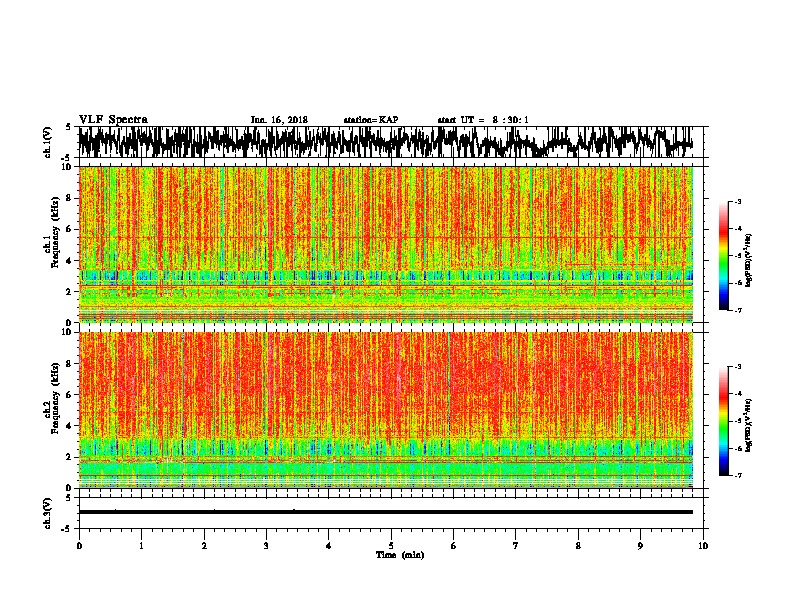Image resolution: width=792 pixels, height=612 pixels.
Task: Click the '-5' voltage tick of ch.3 panel
Action: pyautogui.click(x=67, y=529)
